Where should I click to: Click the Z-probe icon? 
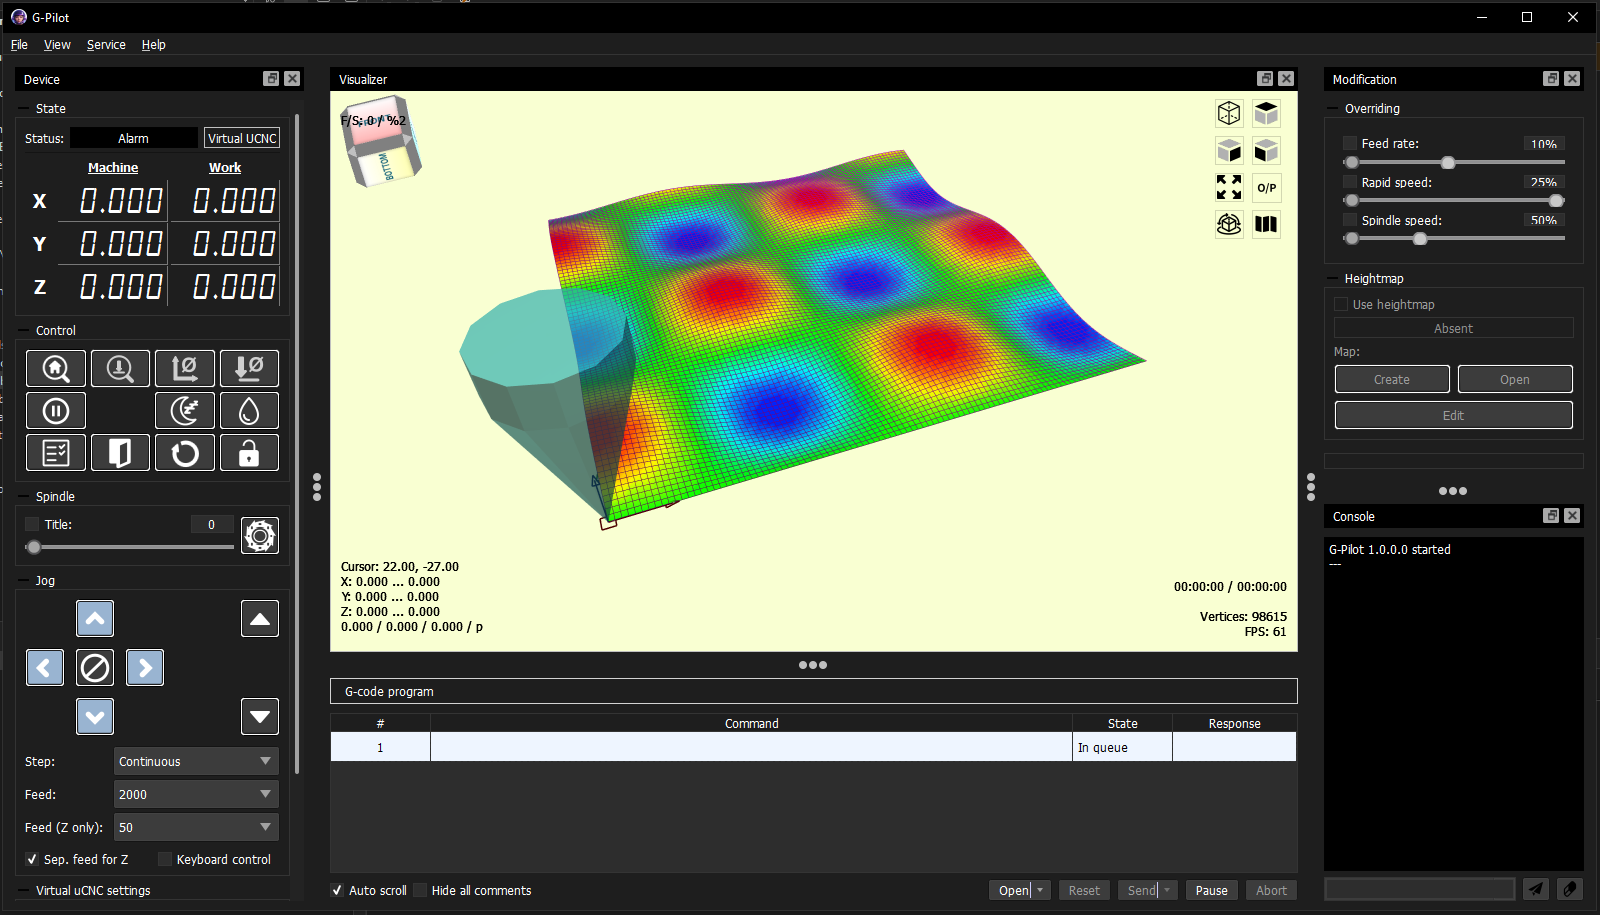[120, 368]
